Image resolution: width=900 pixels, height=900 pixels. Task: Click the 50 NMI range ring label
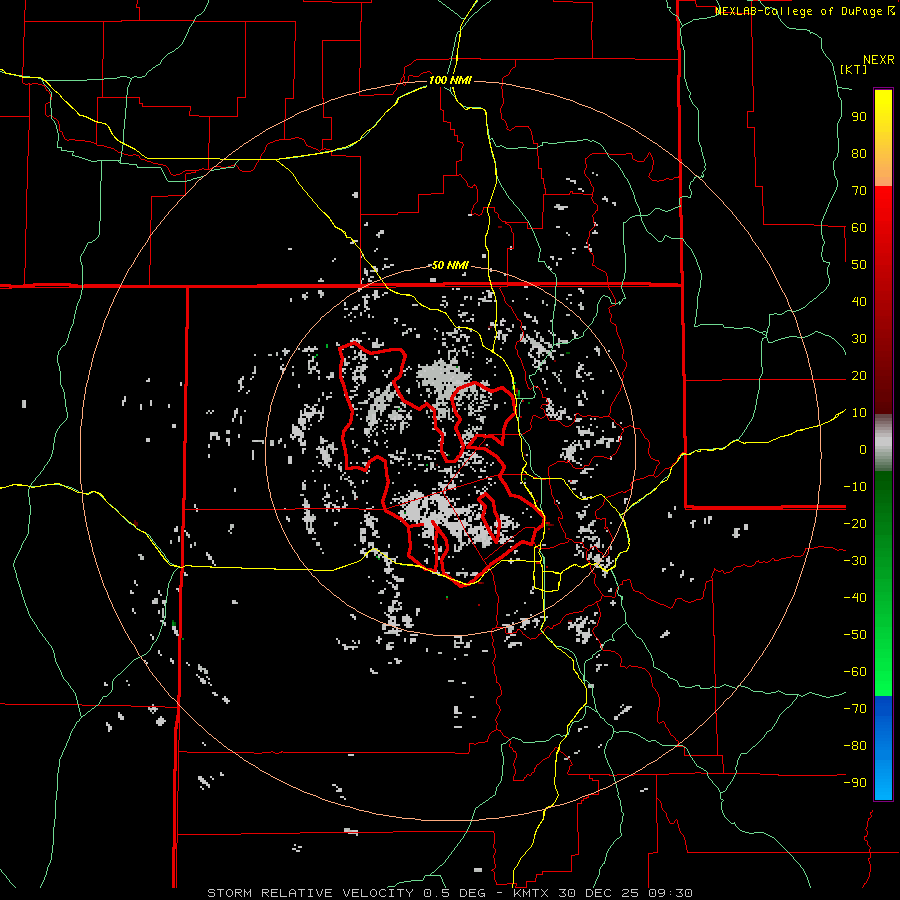point(449,265)
